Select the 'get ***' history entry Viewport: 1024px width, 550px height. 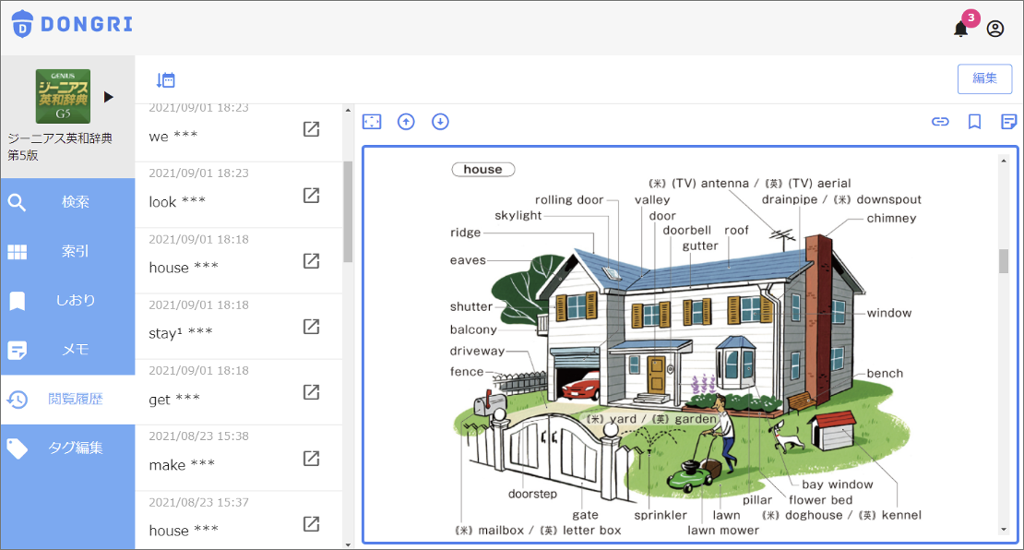[238, 392]
